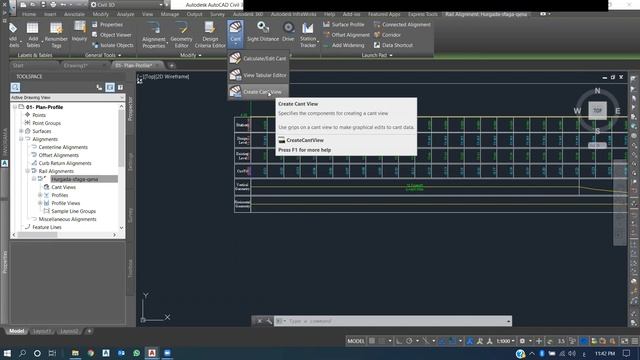Click Isolate Objects tool
640x360 pixels.
[113, 45]
